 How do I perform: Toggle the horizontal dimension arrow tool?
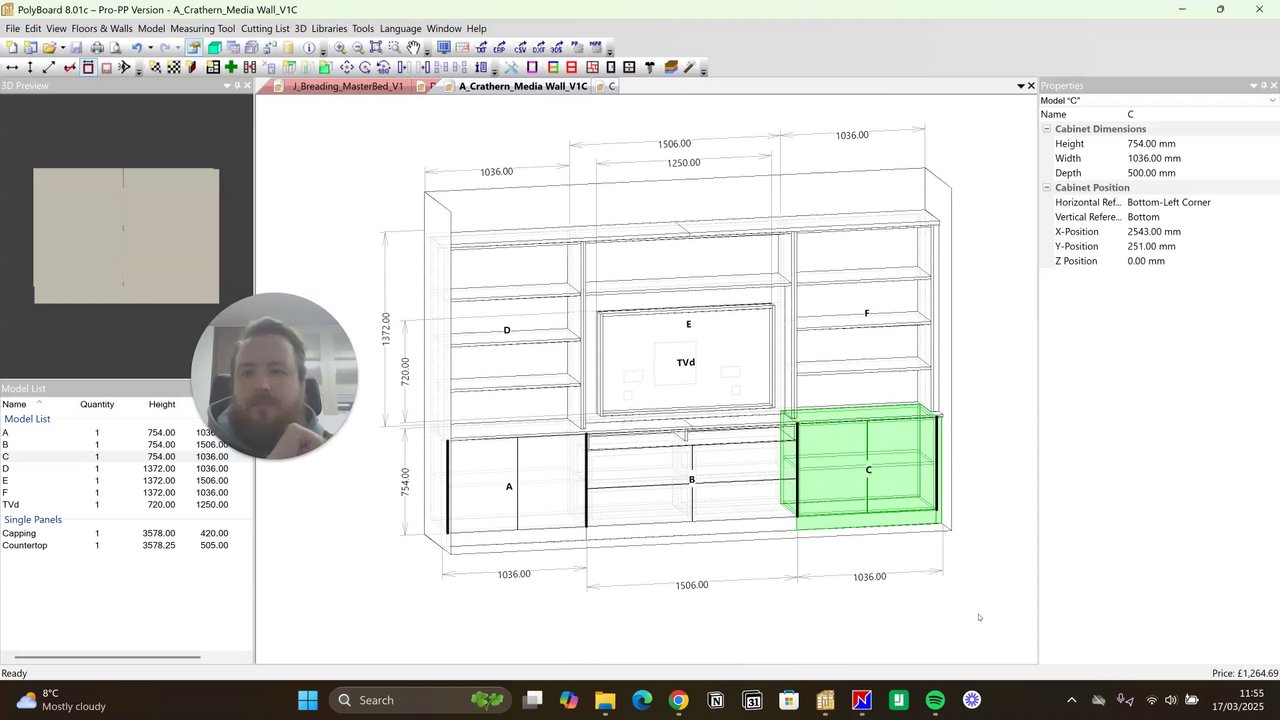coord(12,67)
